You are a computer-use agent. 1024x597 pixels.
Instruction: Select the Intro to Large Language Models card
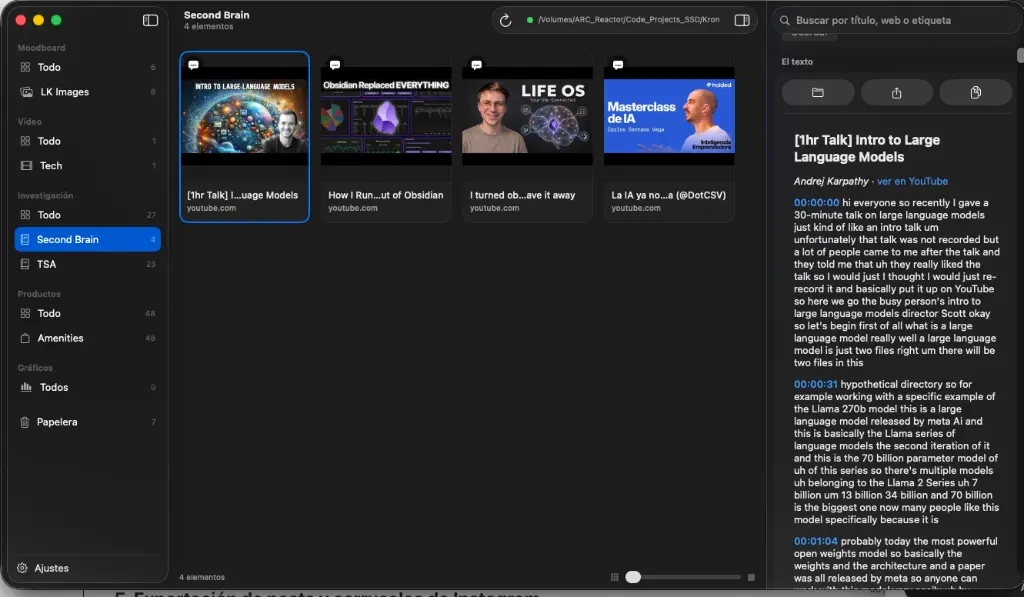point(244,137)
